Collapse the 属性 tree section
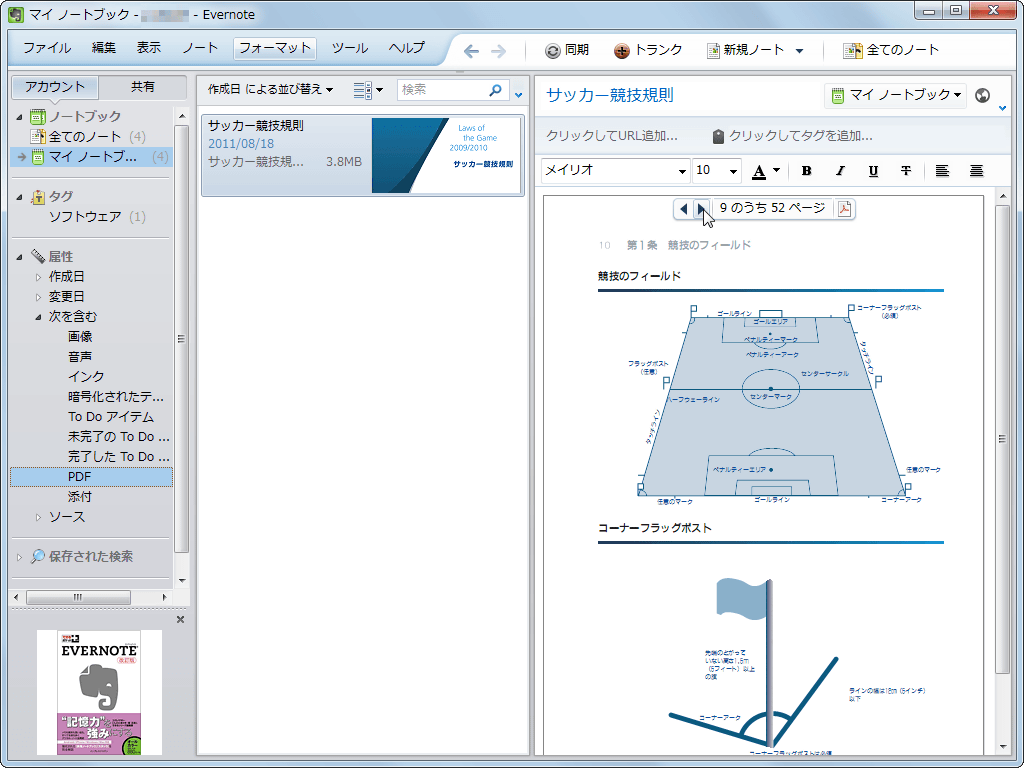1024x768 pixels. tap(19, 257)
